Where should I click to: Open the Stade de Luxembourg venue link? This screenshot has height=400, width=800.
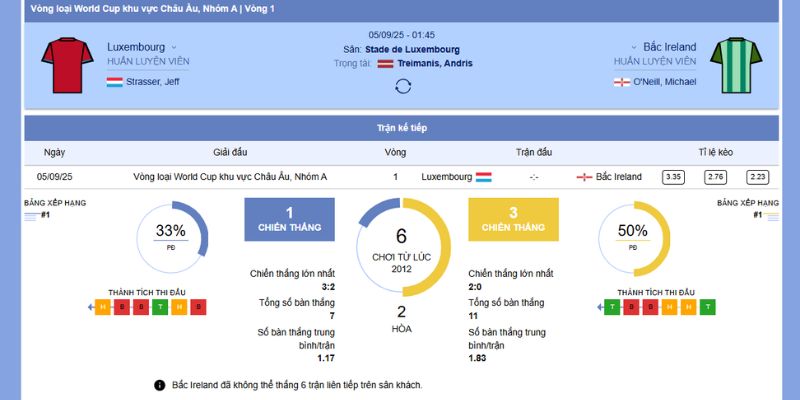click(415, 49)
